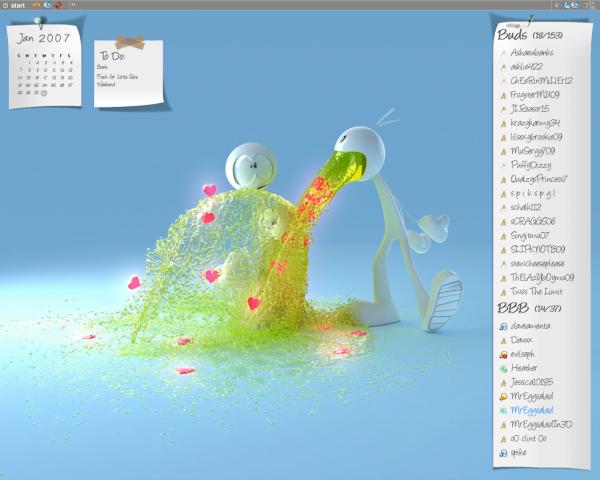Click yellow status icon beside gray MrEggsalad

click(504, 397)
